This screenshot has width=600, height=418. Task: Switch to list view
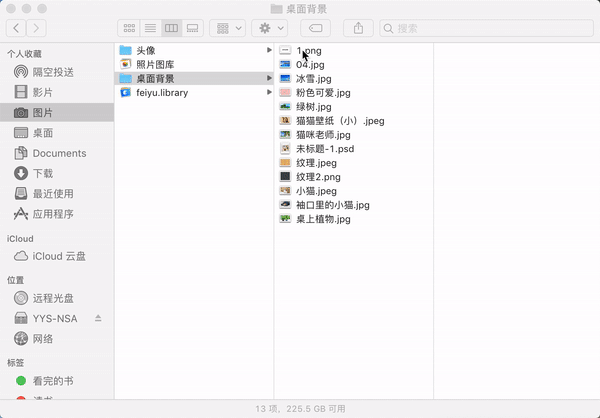(150, 28)
